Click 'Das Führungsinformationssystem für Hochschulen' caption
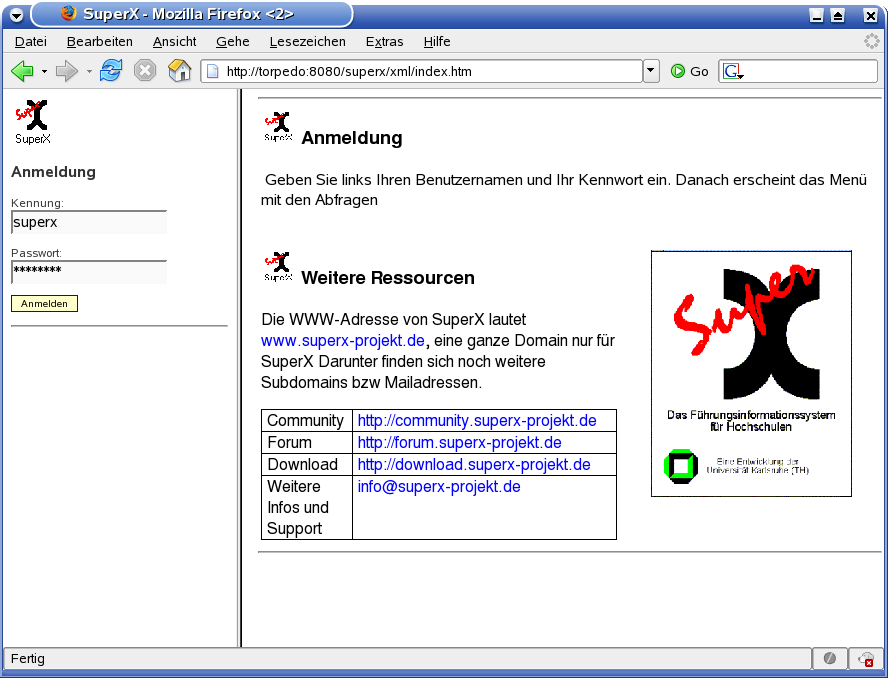888x678 pixels. click(x=751, y=421)
